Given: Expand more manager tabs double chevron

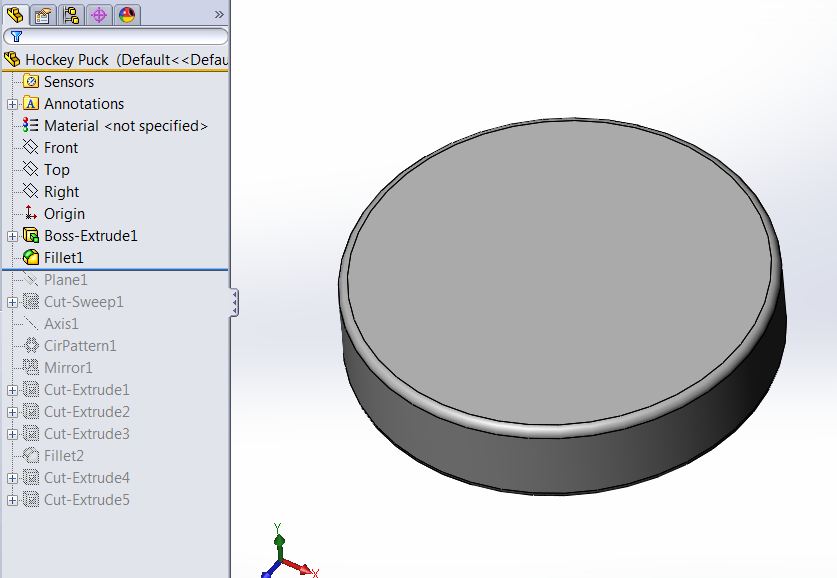Looking at the screenshot, I should (219, 14).
